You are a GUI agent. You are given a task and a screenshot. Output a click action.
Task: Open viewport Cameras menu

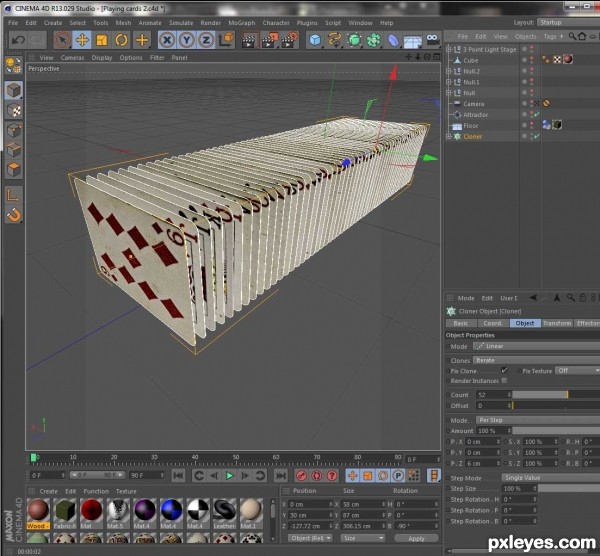pos(72,58)
